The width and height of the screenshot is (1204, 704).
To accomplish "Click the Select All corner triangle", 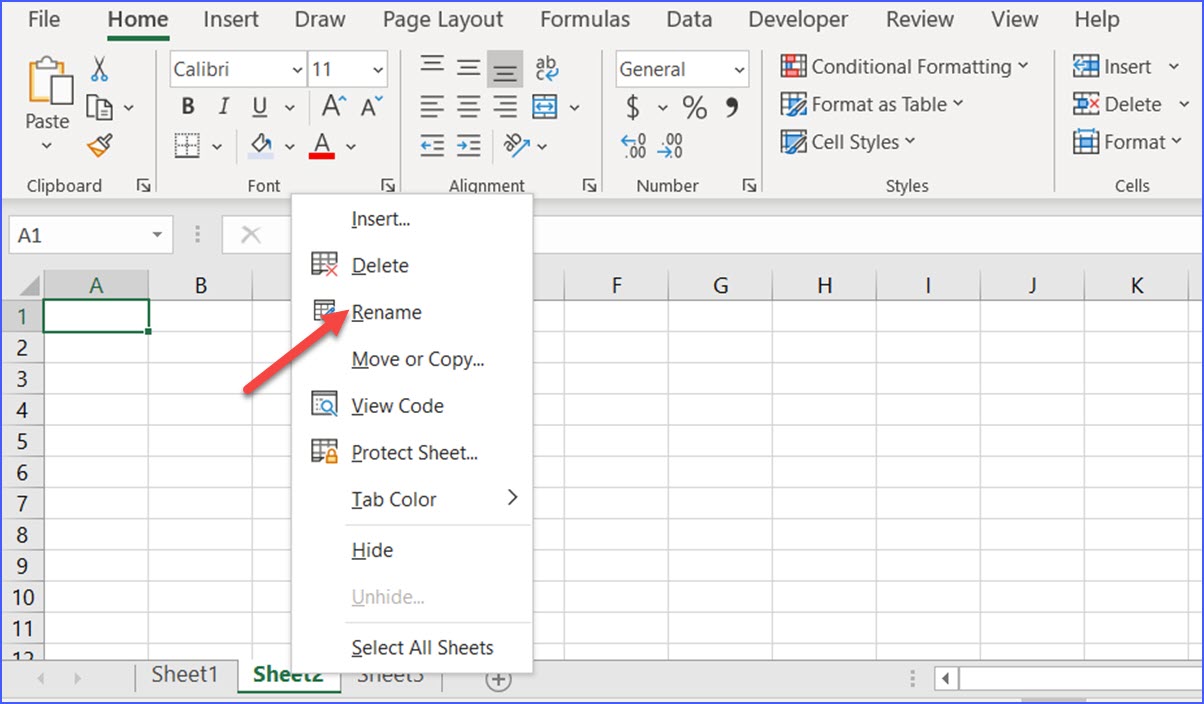I will click(x=28, y=285).
